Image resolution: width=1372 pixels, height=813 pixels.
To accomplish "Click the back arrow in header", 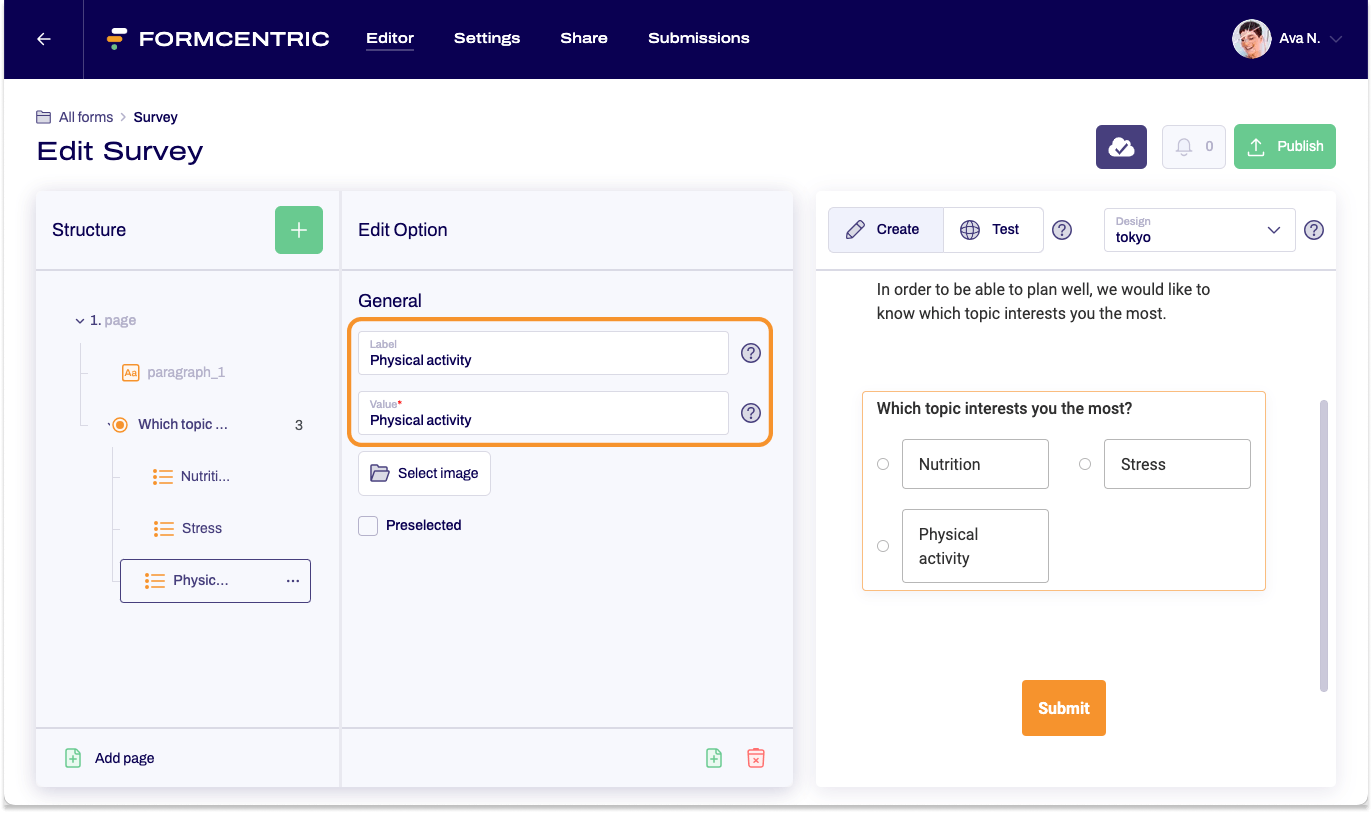I will click(x=43, y=39).
